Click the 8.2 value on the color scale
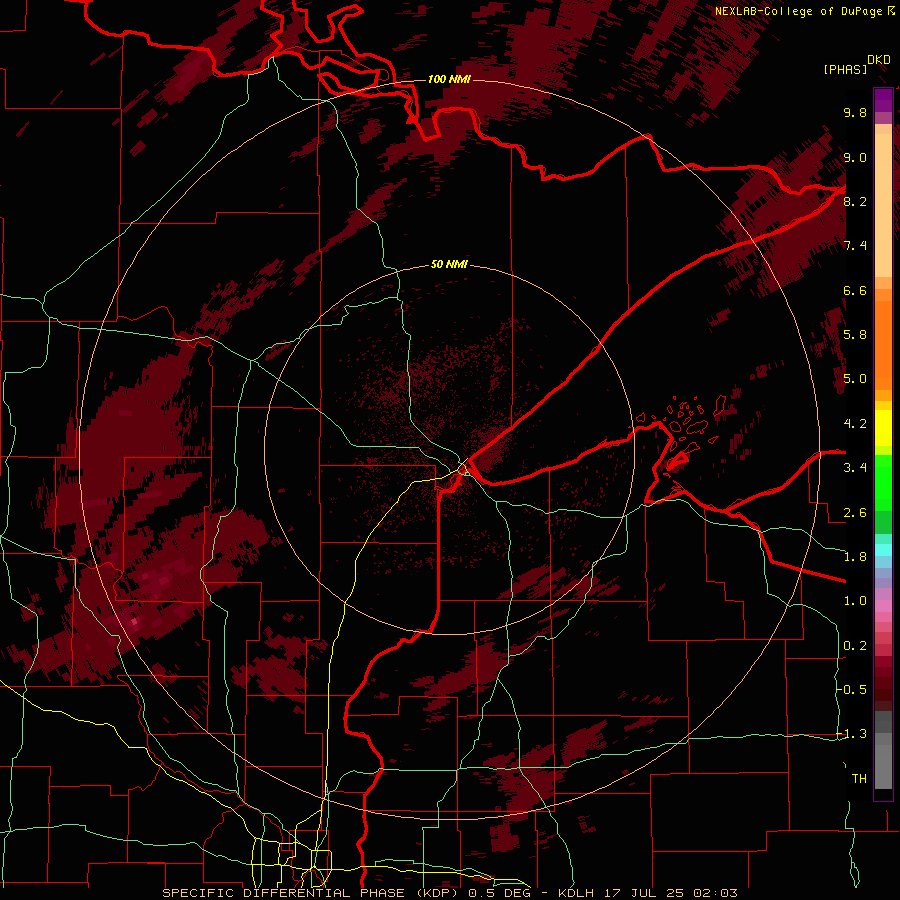 (x=855, y=201)
